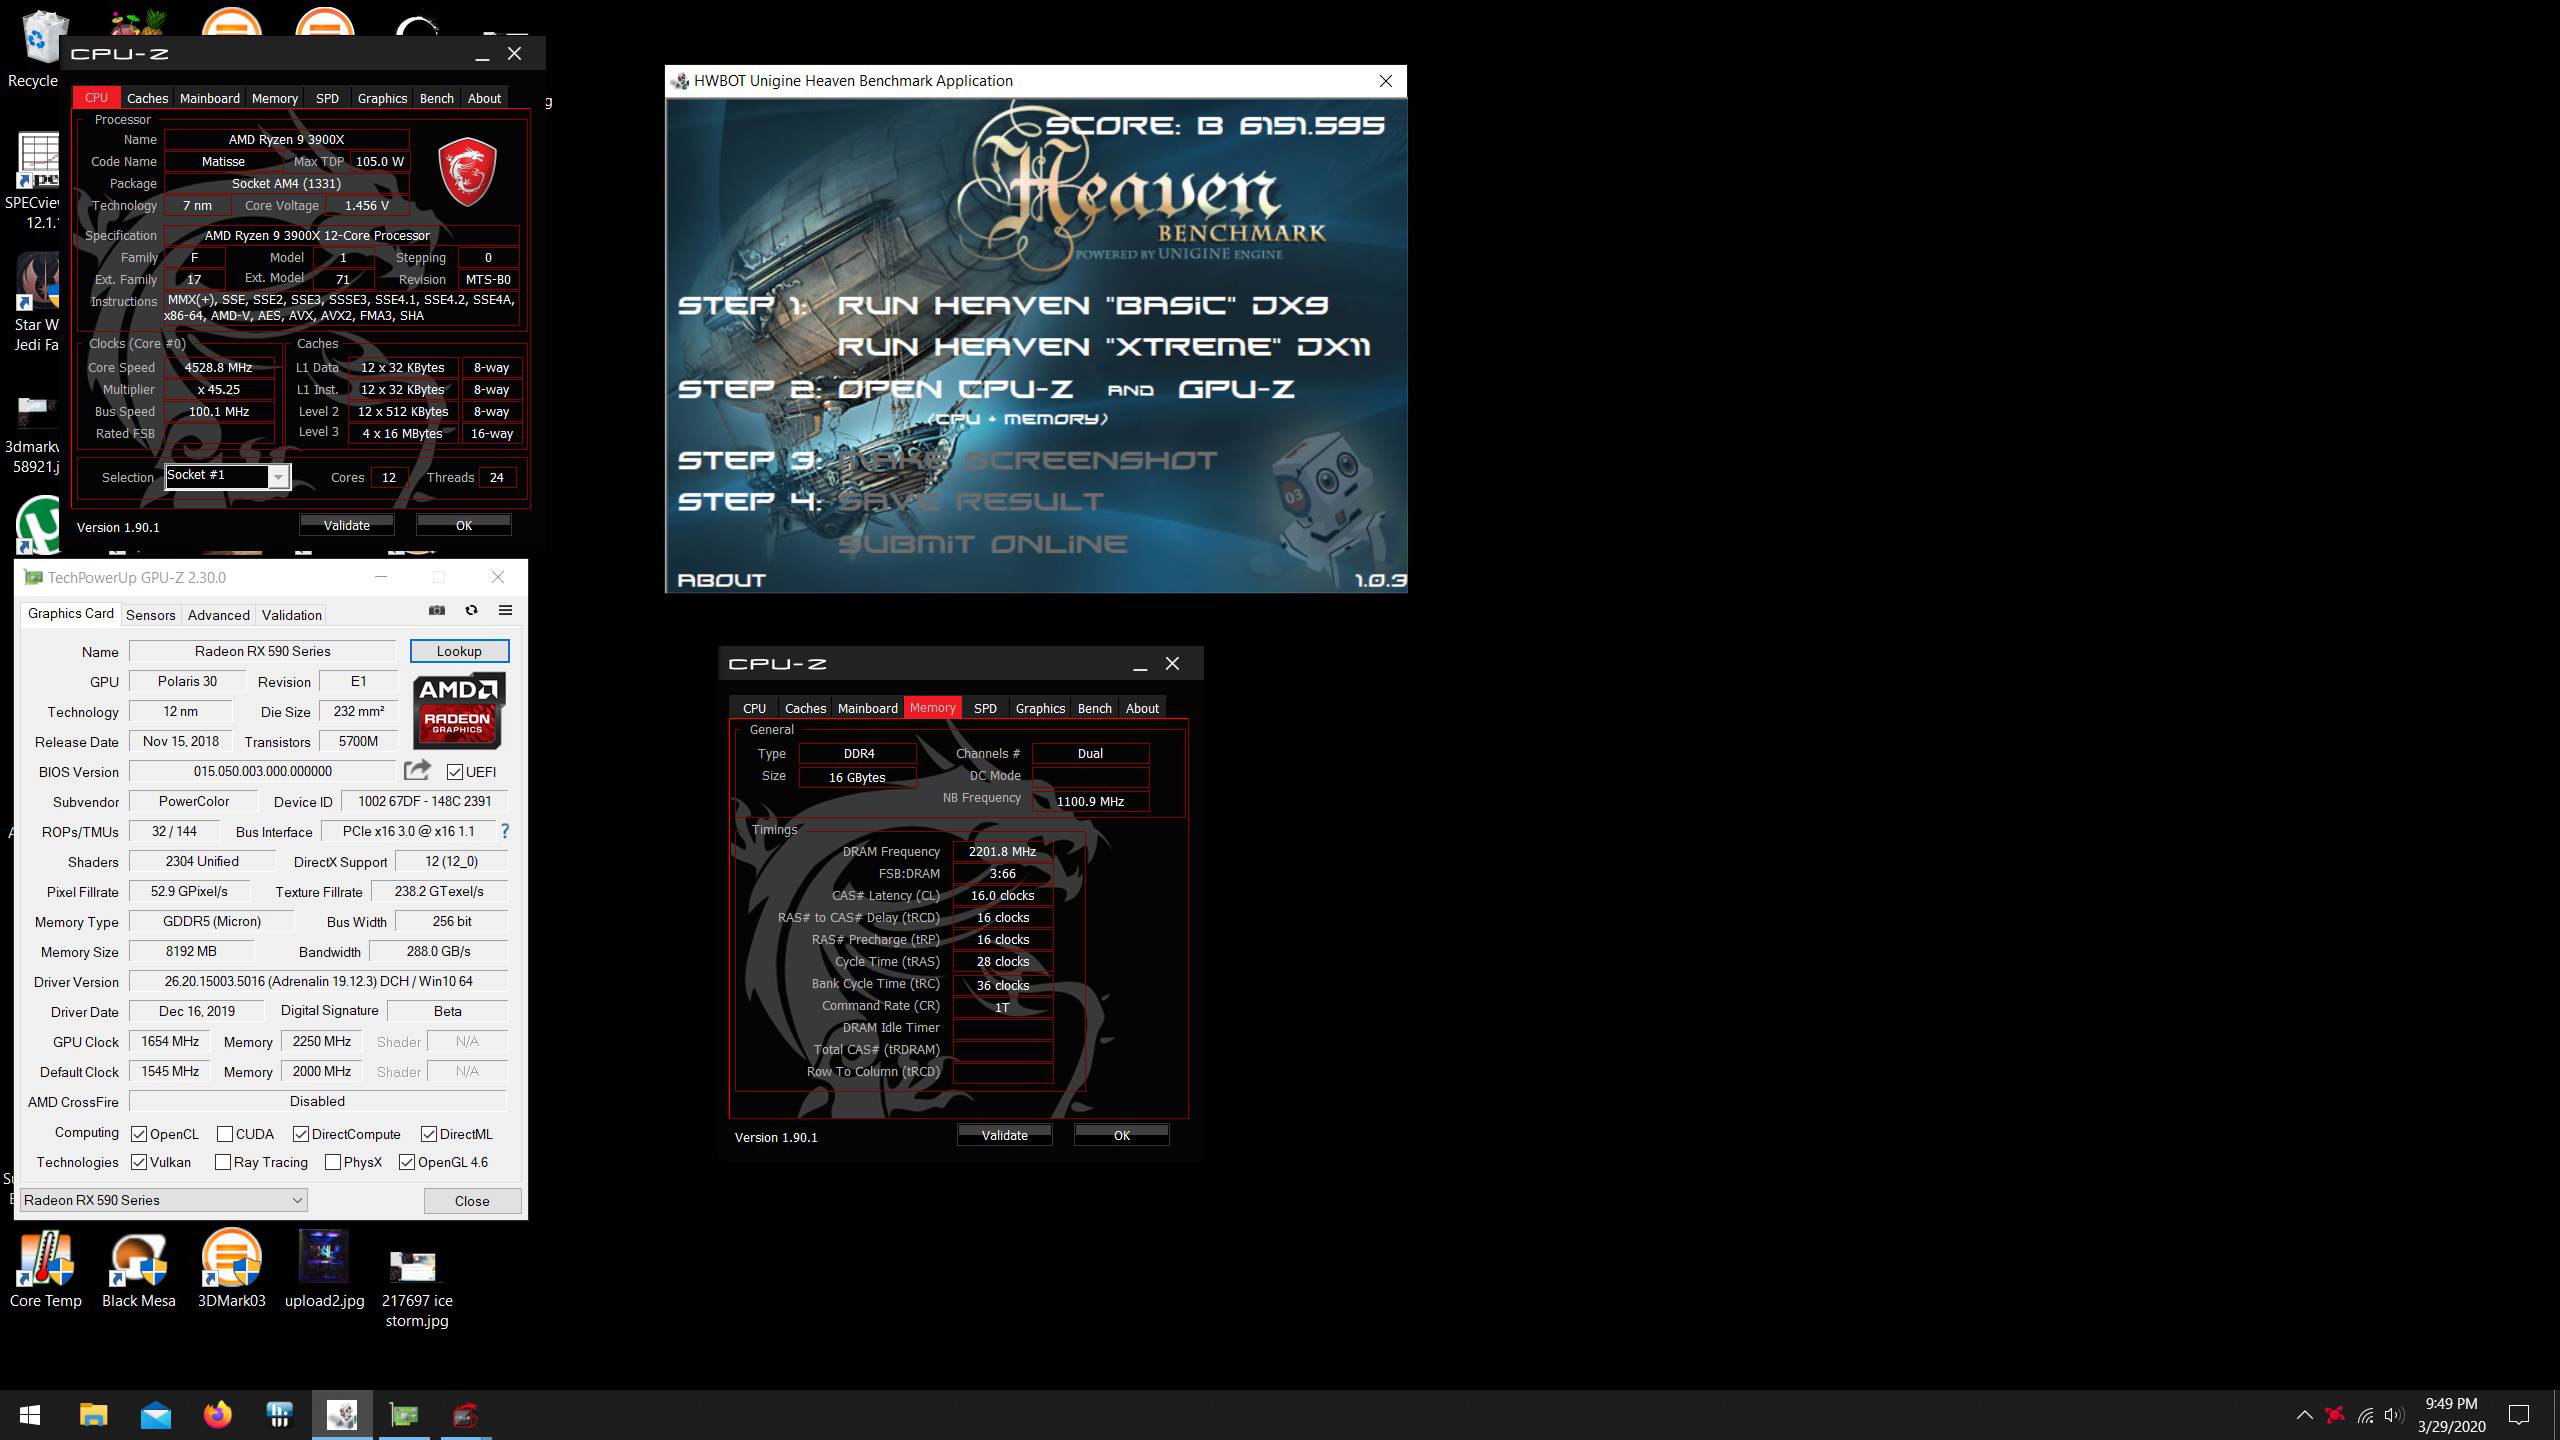This screenshot has width=2560, height=1440.
Task: Click the AMD Radeon Graphics logo in GPU-Z
Action: (459, 710)
